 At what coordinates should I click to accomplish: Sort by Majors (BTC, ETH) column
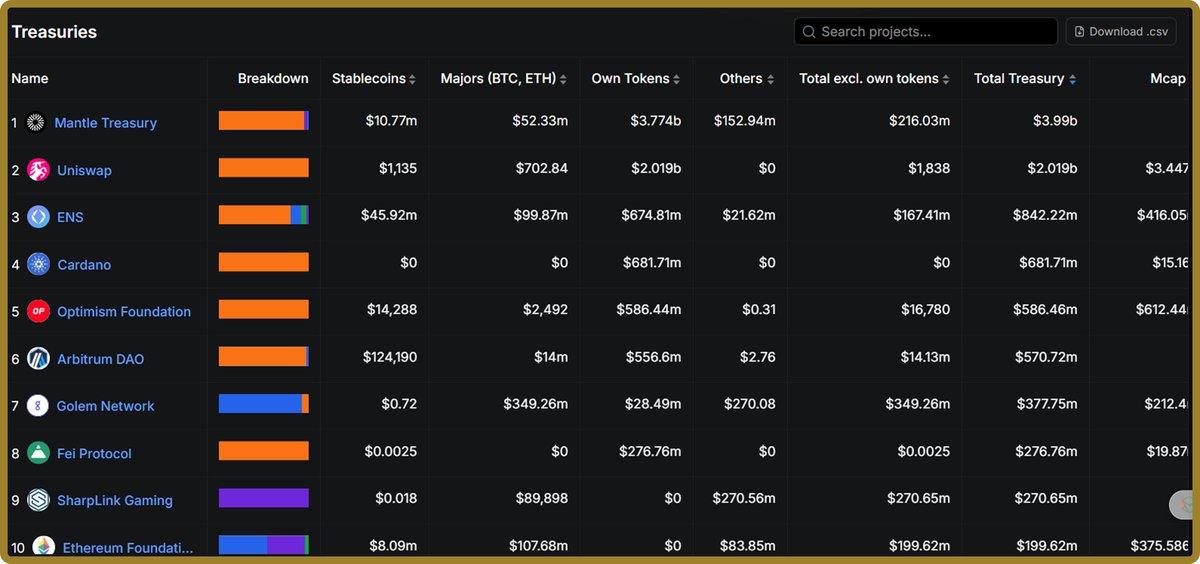click(x=504, y=78)
